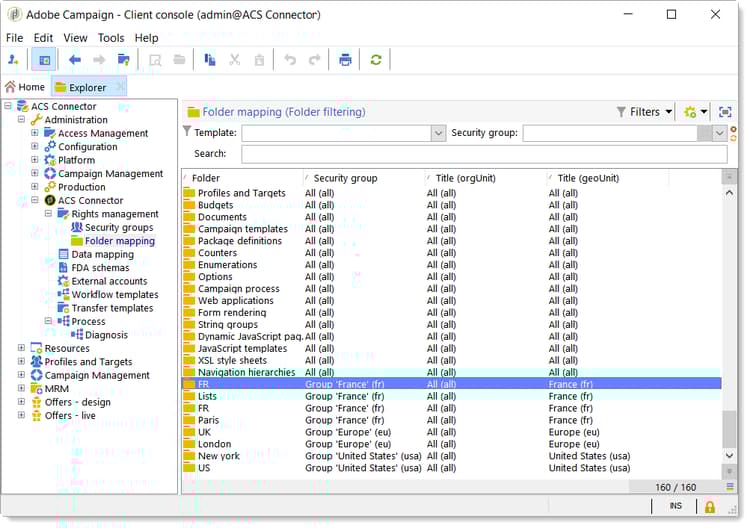Click the copy/duplicate toolbar icon
Image resolution: width=750 pixels, height=528 pixels.
[x=210, y=60]
